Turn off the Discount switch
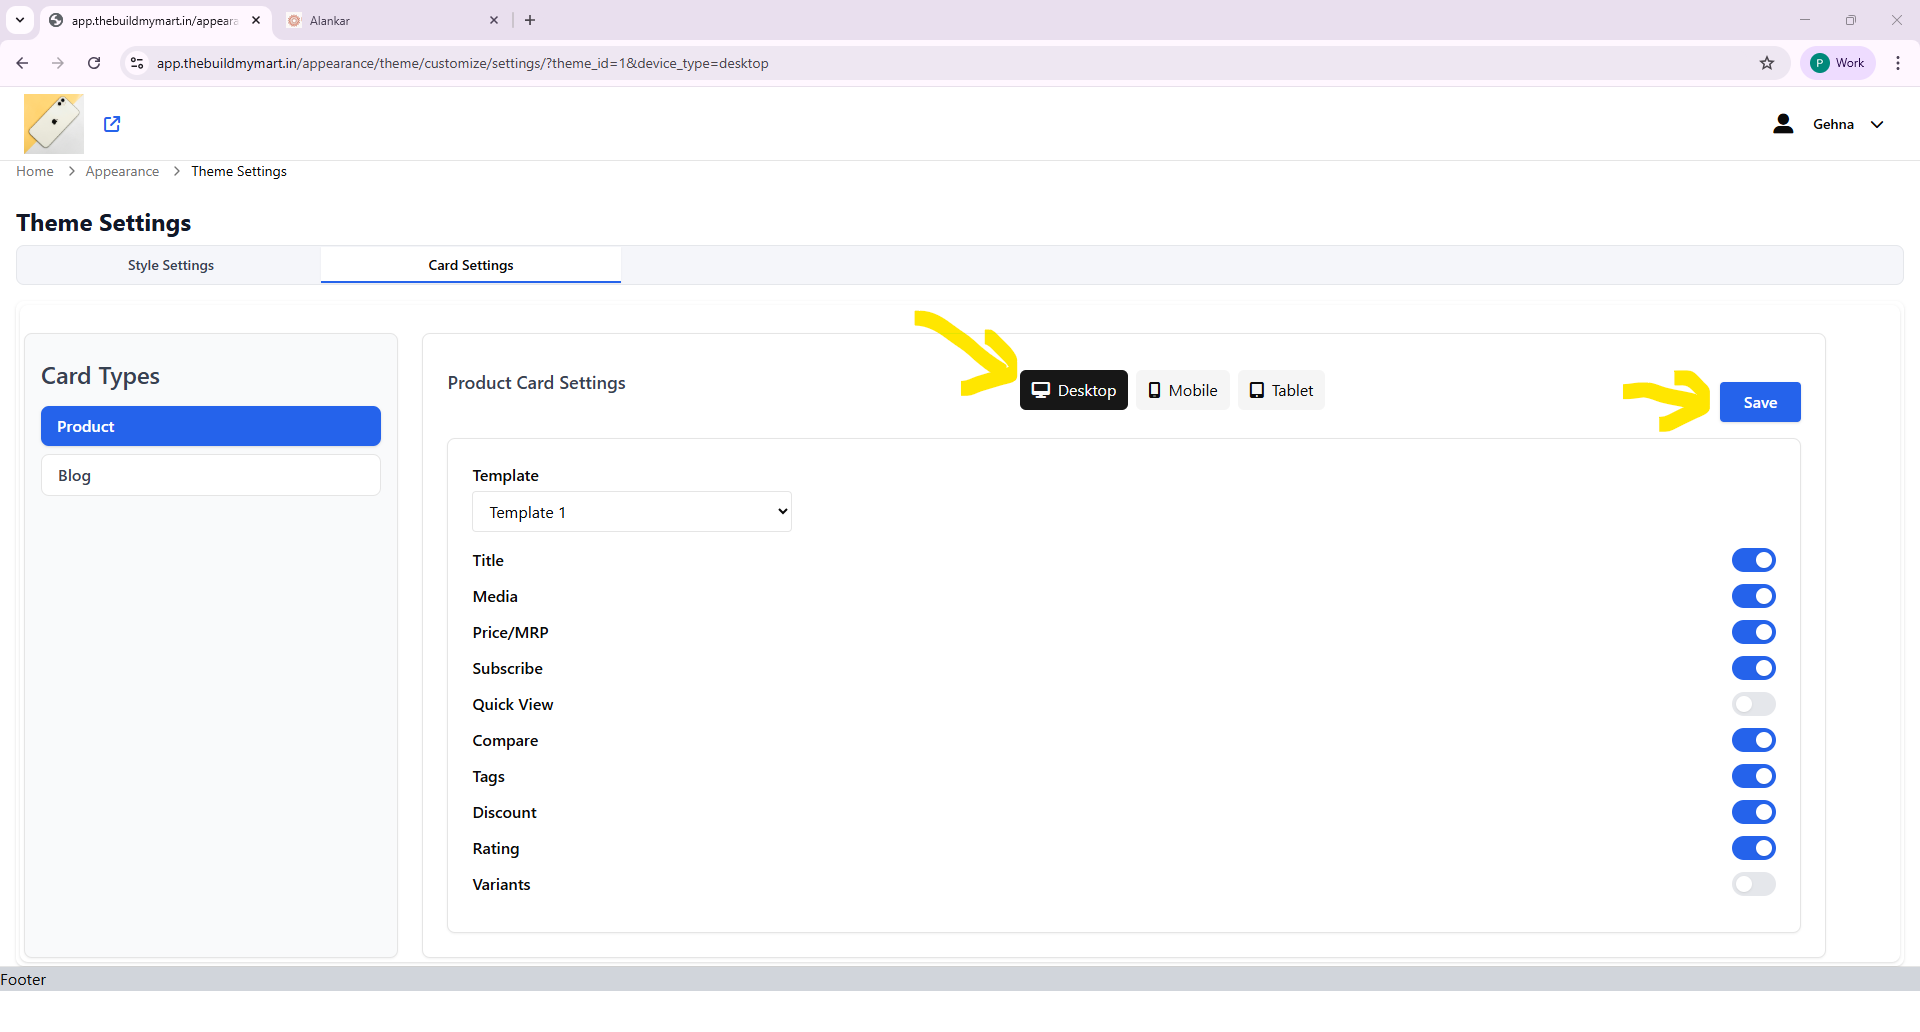Image resolution: width=1920 pixels, height=1032 pixels. (x=1754, y=812)
